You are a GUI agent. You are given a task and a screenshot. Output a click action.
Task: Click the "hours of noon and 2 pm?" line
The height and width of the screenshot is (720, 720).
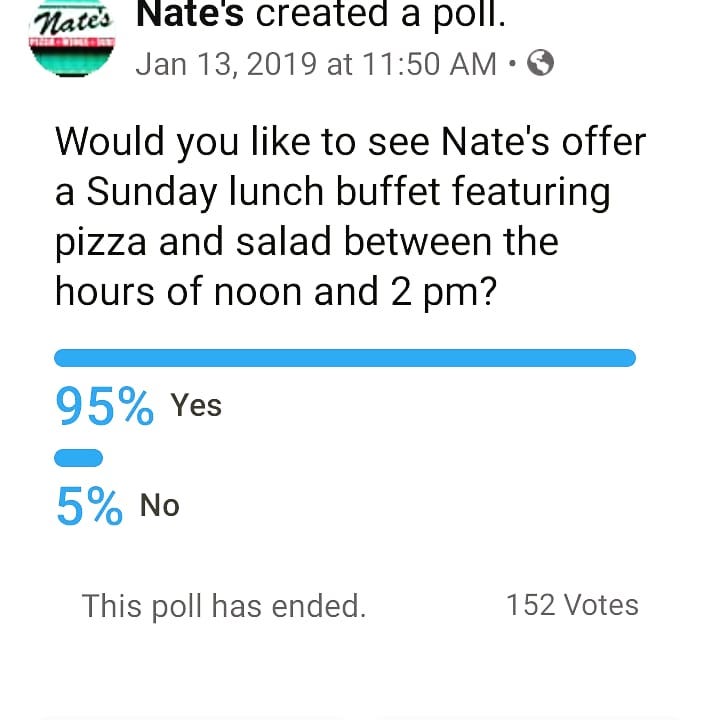(276, 290)
